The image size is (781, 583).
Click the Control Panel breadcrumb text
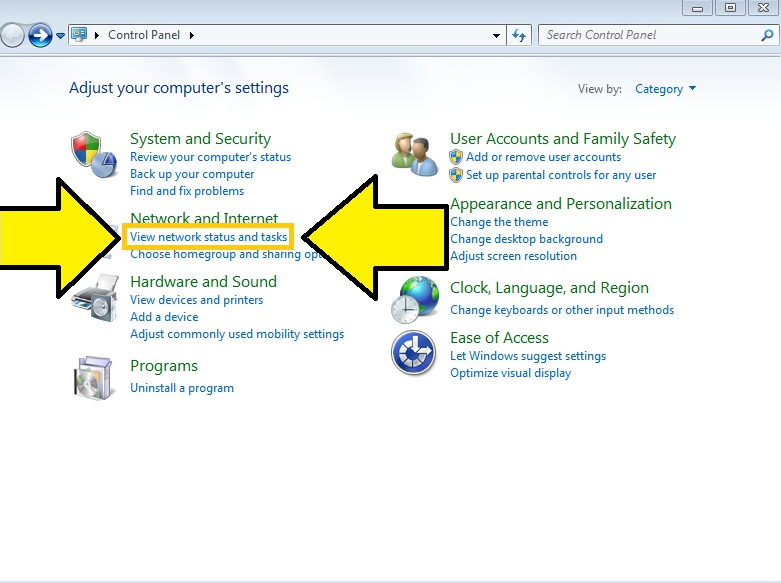[144, 35]
